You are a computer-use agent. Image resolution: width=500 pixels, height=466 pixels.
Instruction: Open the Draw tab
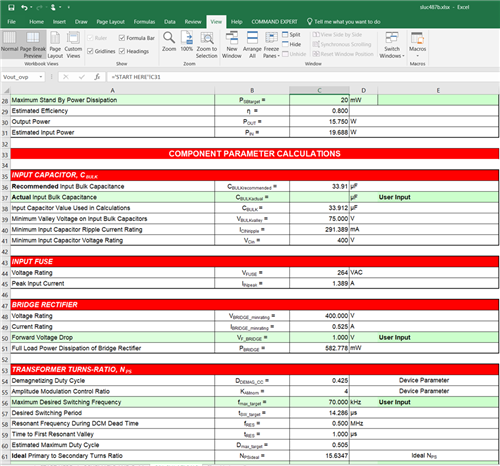coord(81,22)
